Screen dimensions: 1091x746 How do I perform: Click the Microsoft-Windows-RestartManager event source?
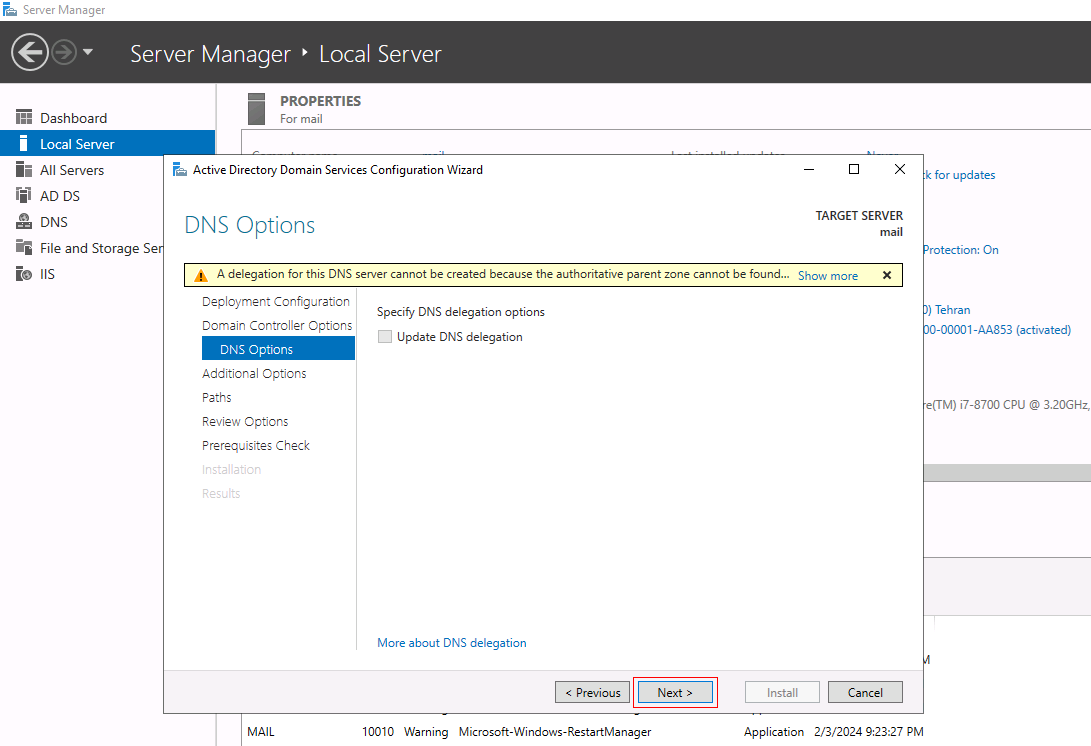555,731
